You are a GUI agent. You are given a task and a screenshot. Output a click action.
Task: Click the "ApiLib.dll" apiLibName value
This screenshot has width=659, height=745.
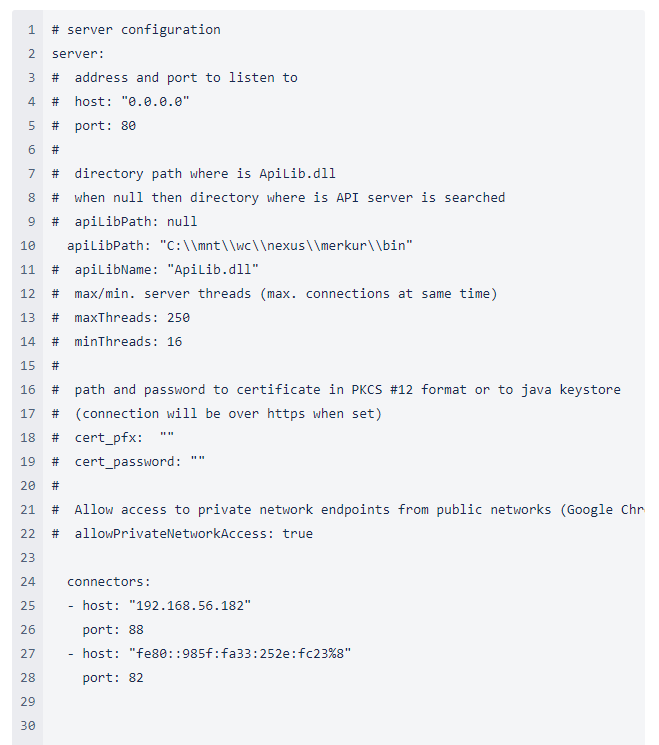[x=216, y=270]
